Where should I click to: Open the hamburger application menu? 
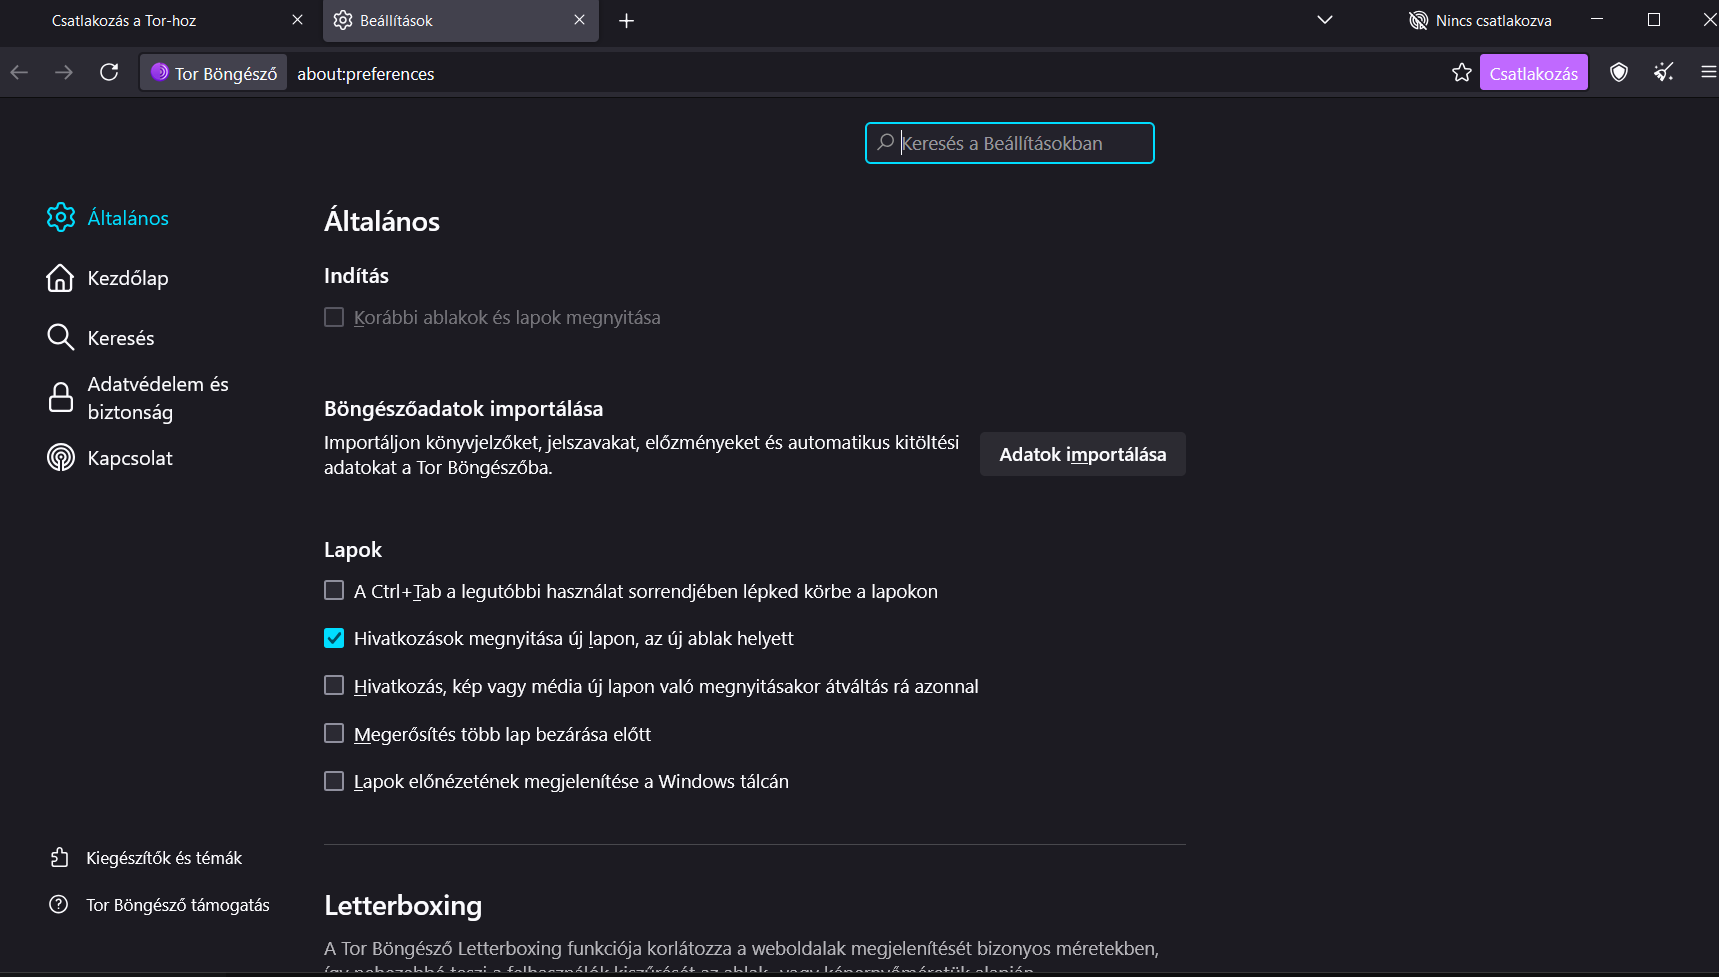pyautogui.click(x=1707, y=72)
